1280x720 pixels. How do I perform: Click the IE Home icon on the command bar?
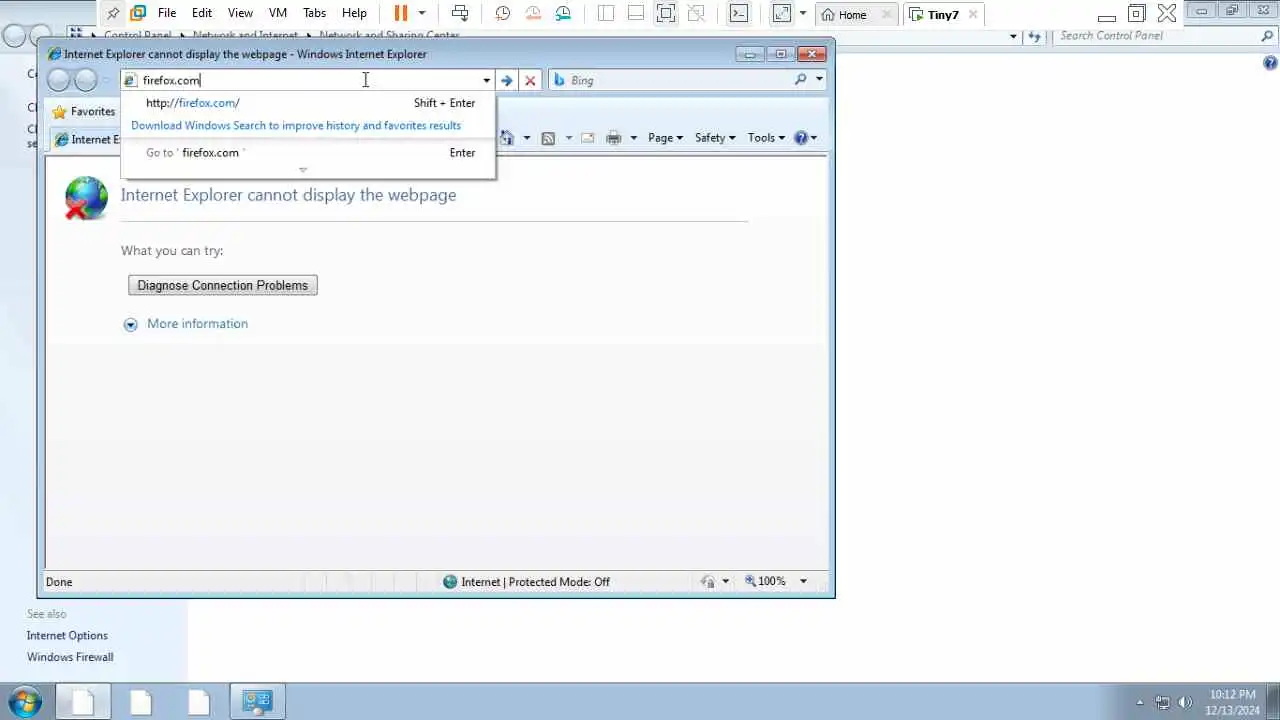click(507, 138)
